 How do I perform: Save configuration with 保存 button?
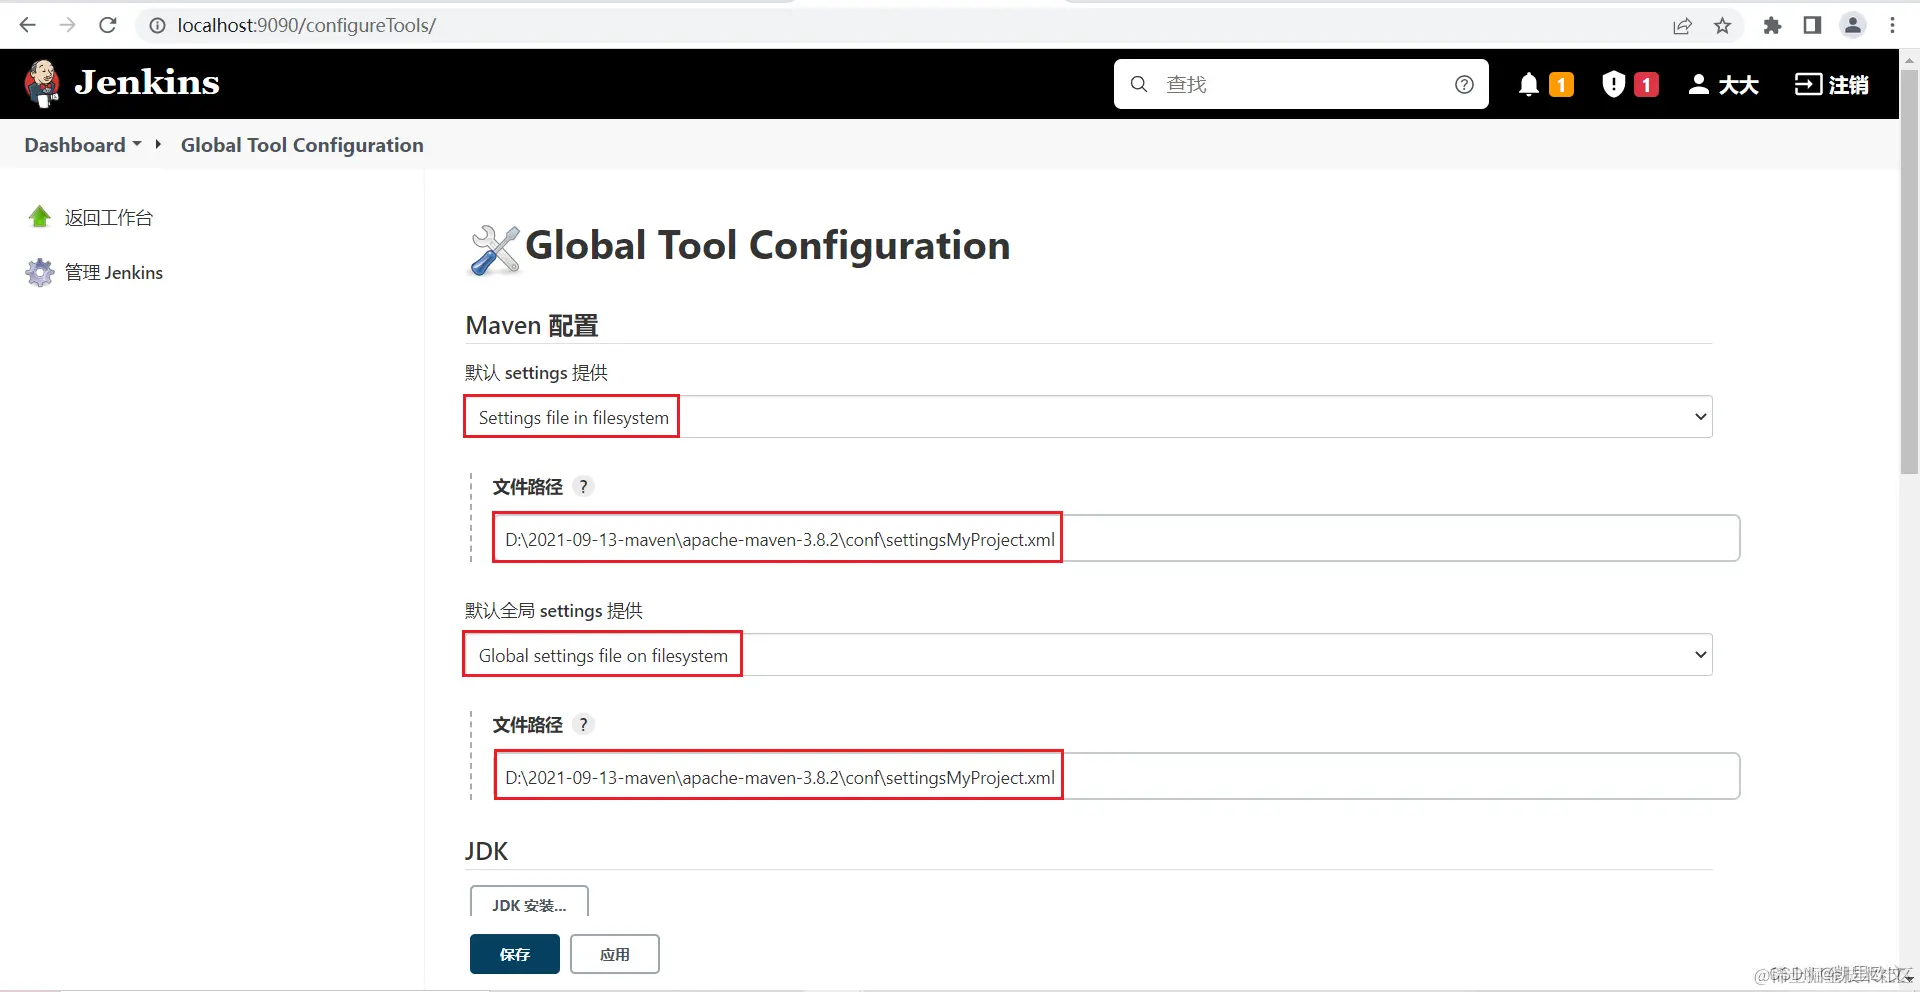coord(515,954)
